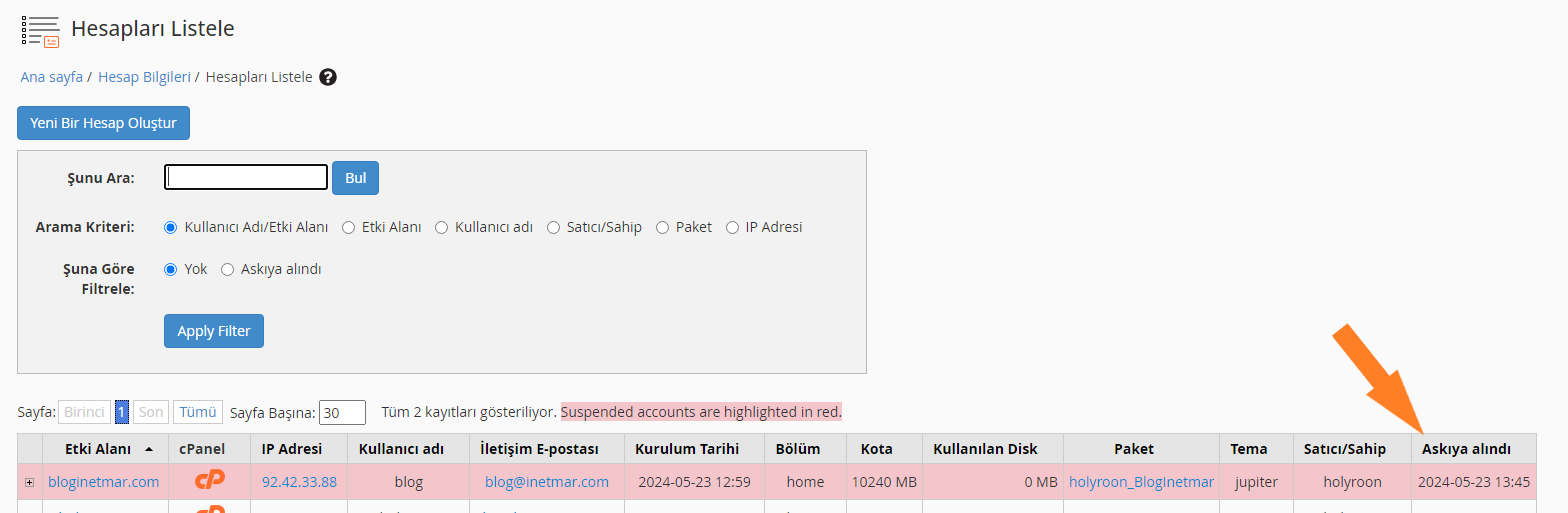
Task: Open the holyroon_BlogInetmar package link
Action: (1141, 482)
